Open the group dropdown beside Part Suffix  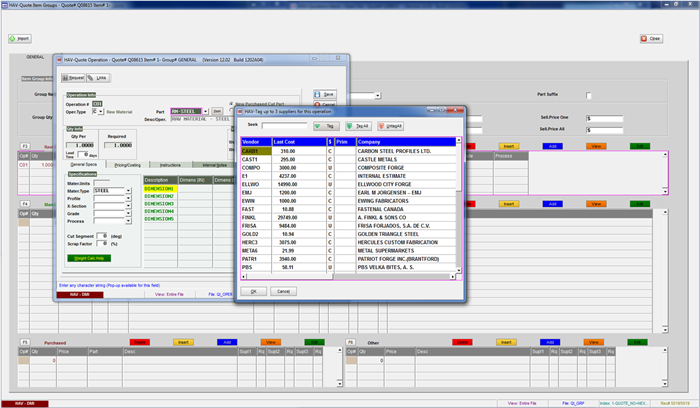378,96
